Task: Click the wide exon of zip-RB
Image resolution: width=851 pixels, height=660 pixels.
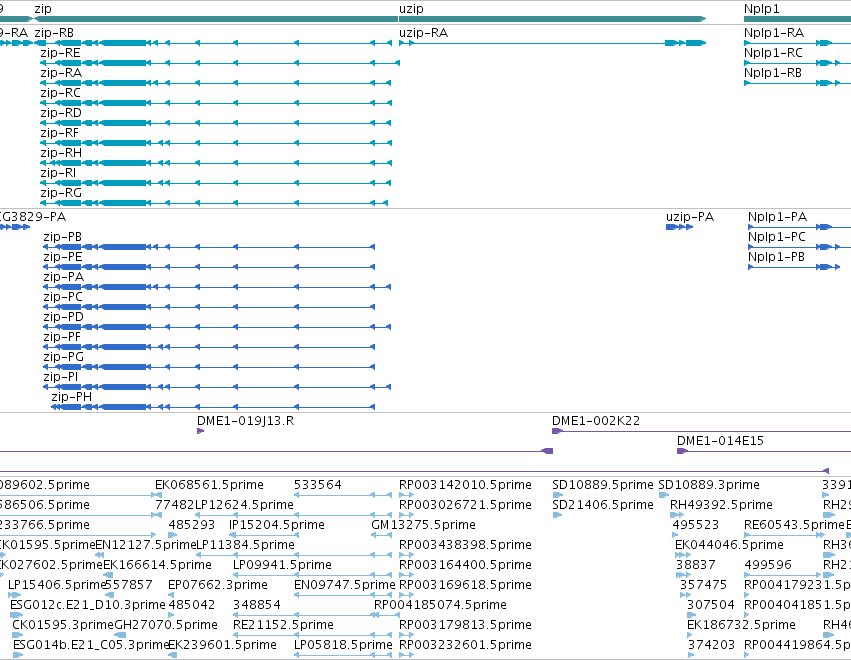Action: coord(124,43)
